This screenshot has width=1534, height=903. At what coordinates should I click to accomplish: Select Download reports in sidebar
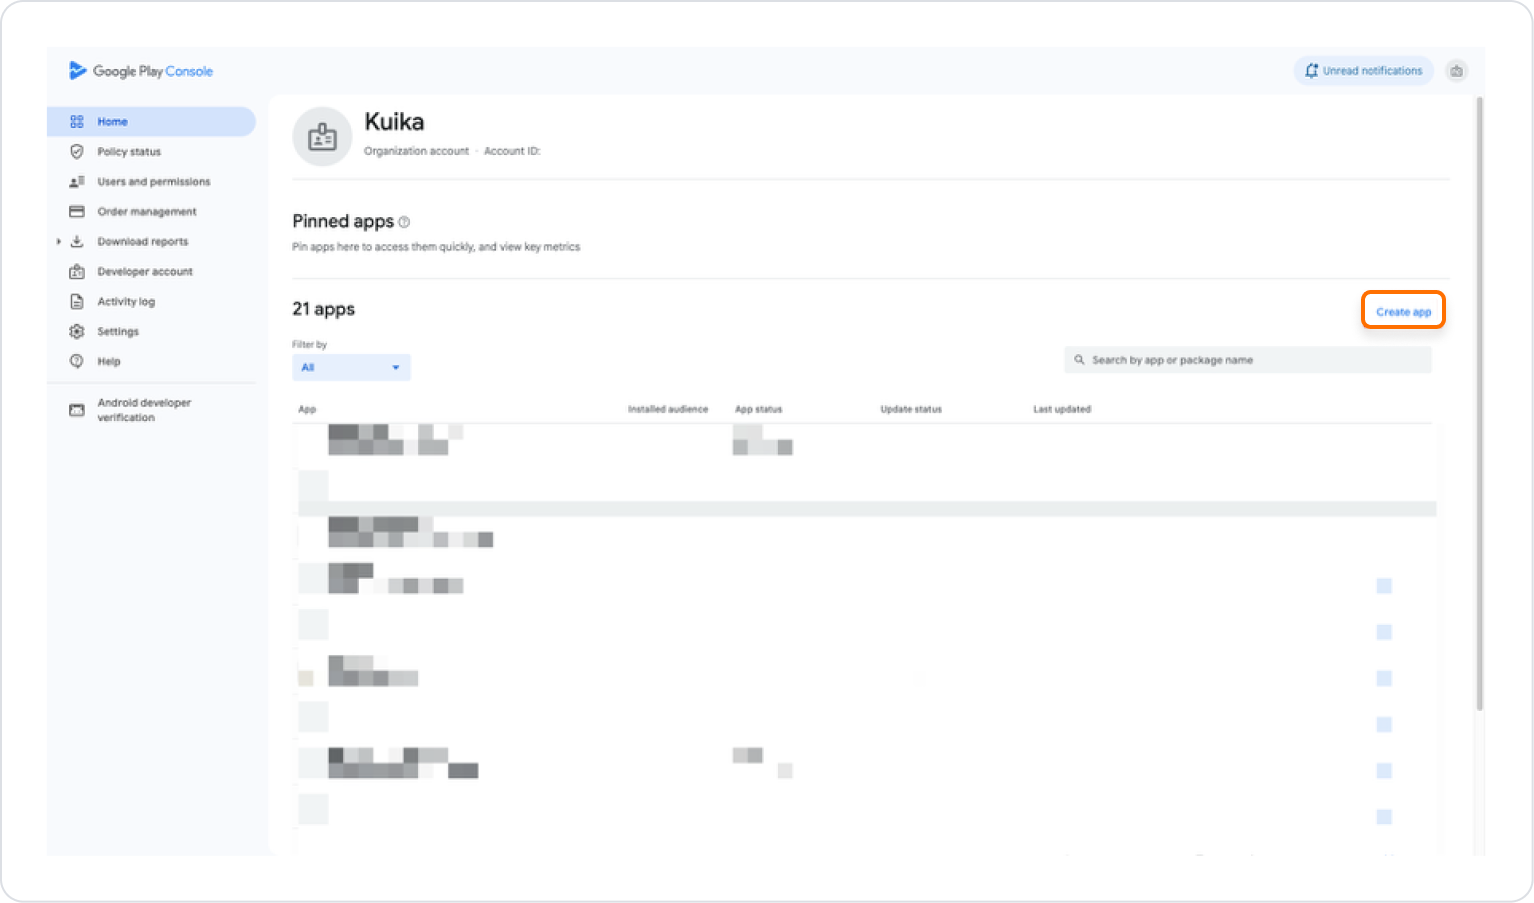click(x=143, y=242)
